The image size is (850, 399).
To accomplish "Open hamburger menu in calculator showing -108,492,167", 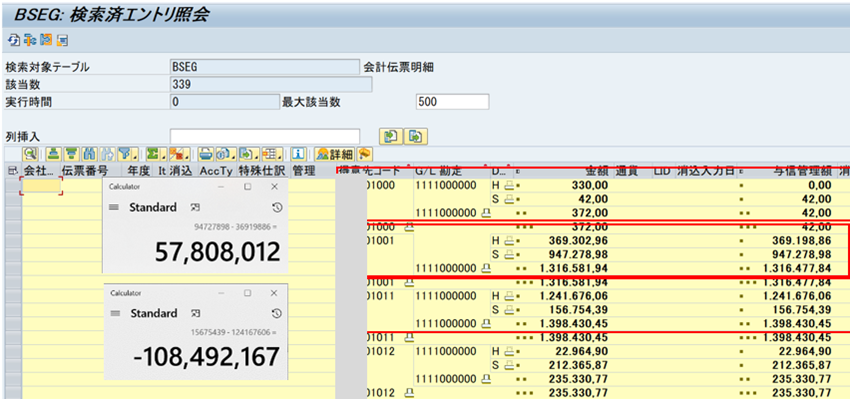I will coord(114,314).
